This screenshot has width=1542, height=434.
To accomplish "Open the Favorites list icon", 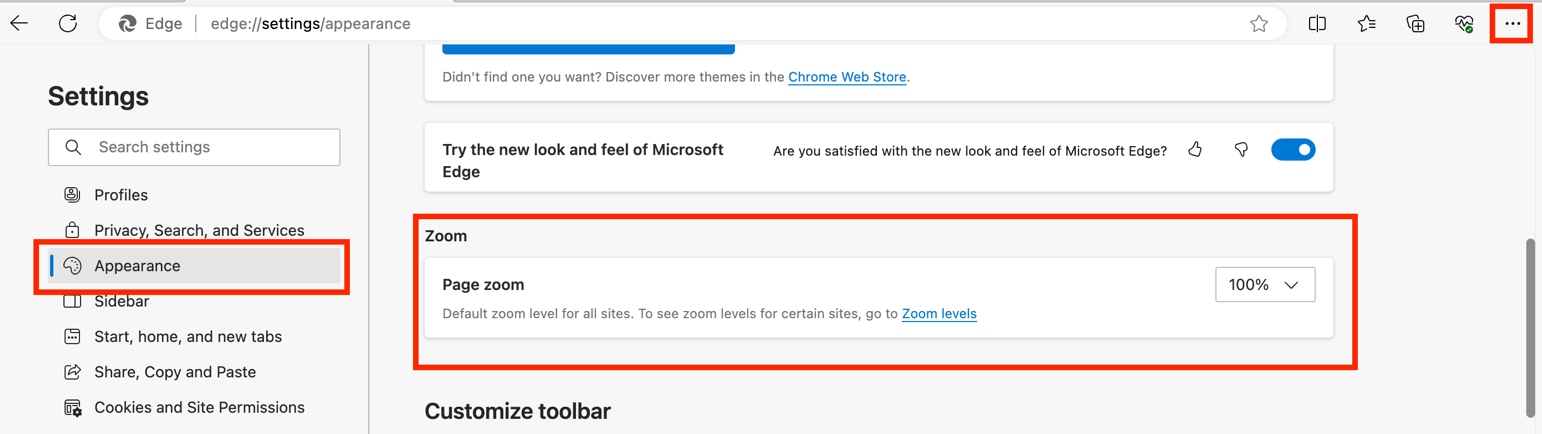I will click(x=1366, y=24).
